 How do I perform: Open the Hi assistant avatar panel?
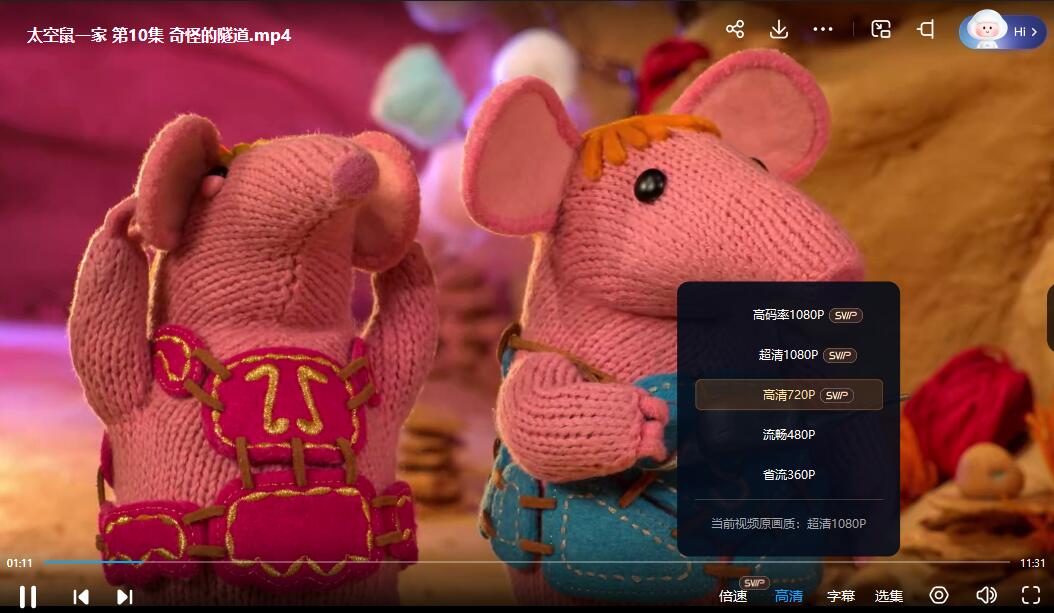(1002, 32)
